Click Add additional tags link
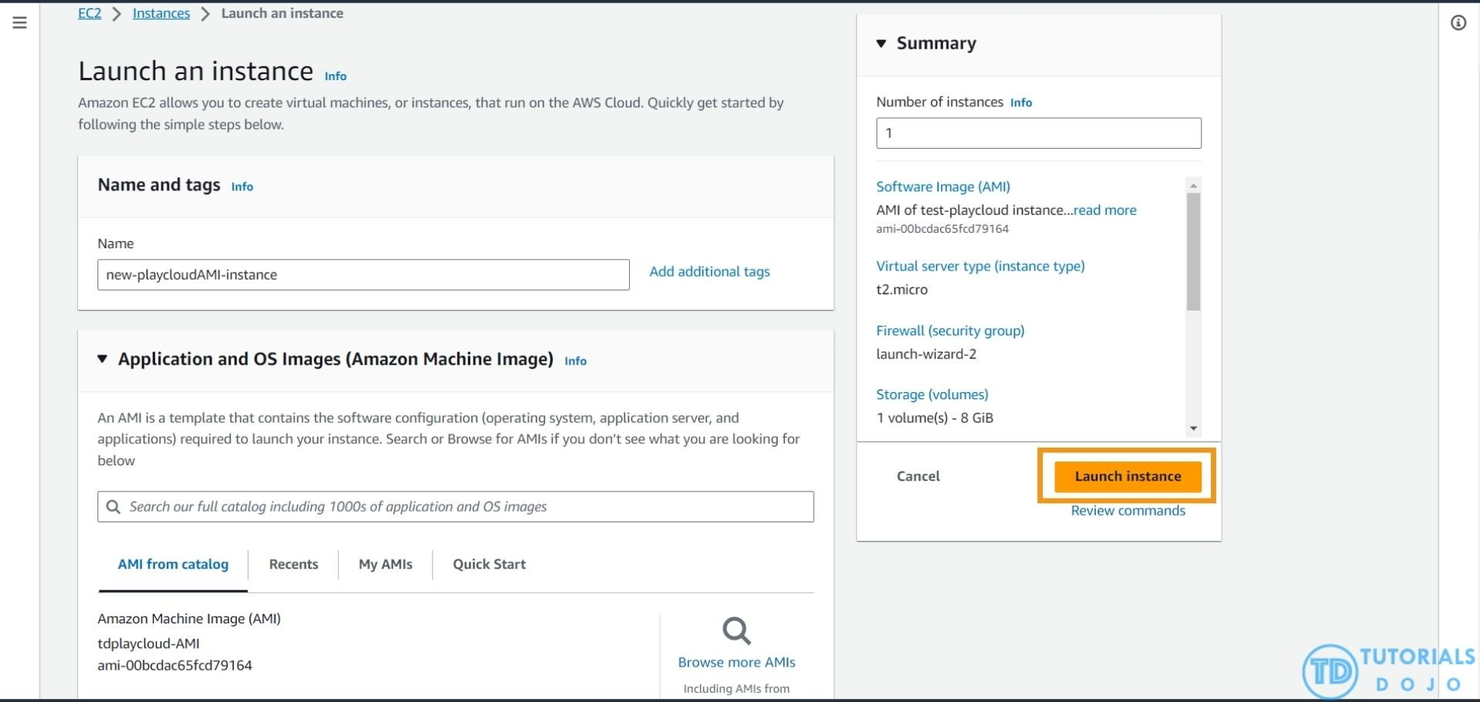Viewport: 1480px width, 702px height. [x=709, y=272]
